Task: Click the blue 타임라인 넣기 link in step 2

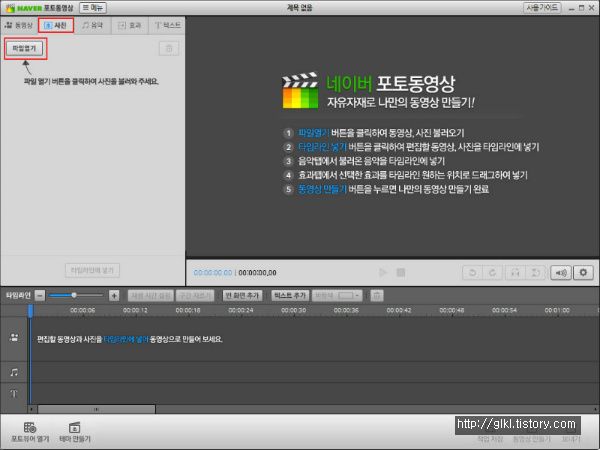Action: [x=322, y=147]
